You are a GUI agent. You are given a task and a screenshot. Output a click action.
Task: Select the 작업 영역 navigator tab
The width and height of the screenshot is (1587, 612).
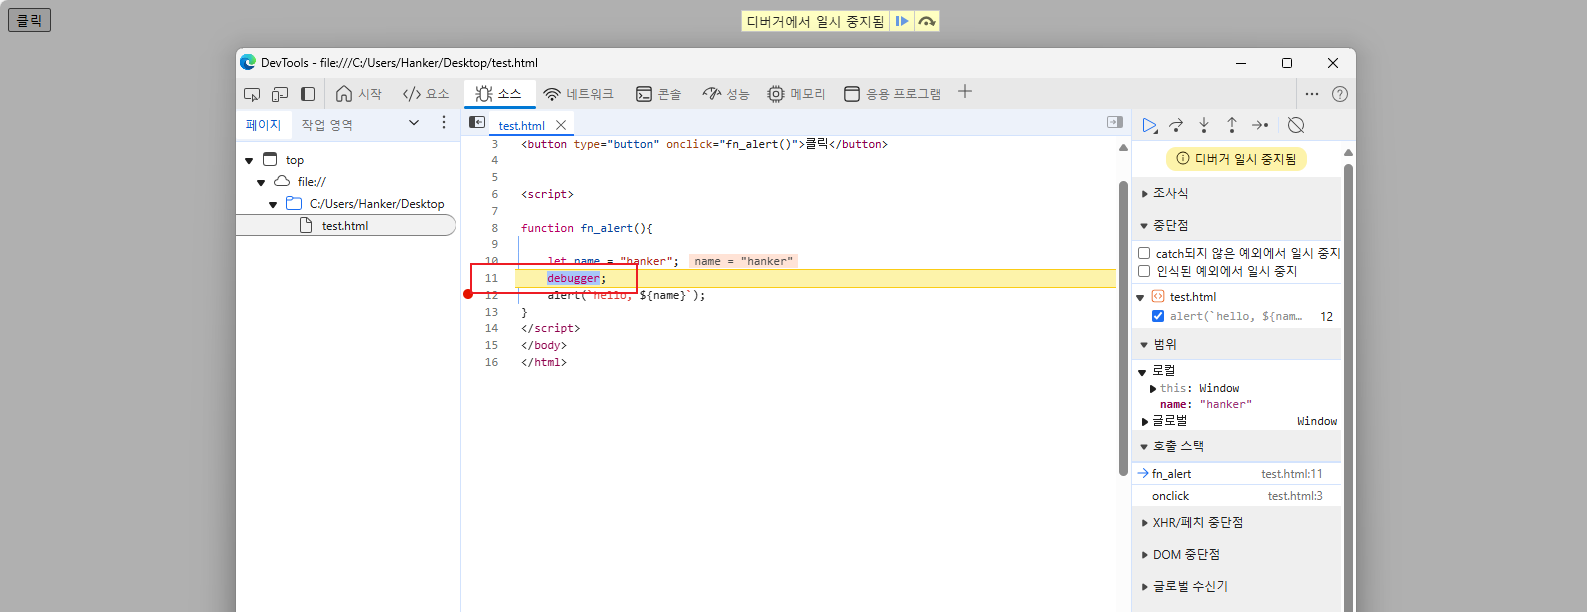(327, 125)
